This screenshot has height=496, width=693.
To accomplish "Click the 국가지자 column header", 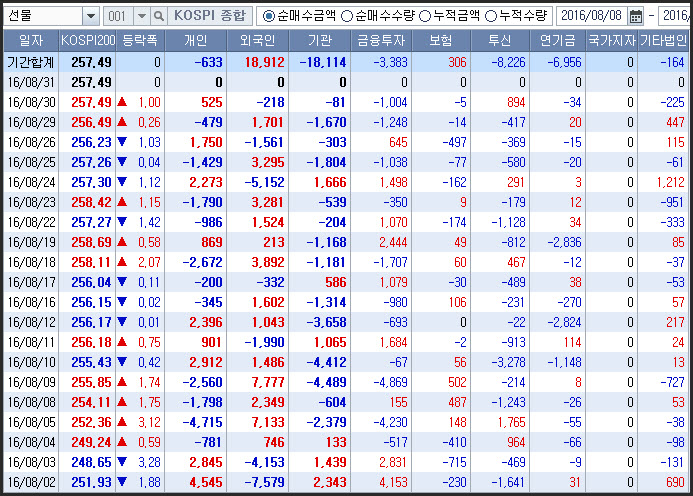I will coord(612,41).
